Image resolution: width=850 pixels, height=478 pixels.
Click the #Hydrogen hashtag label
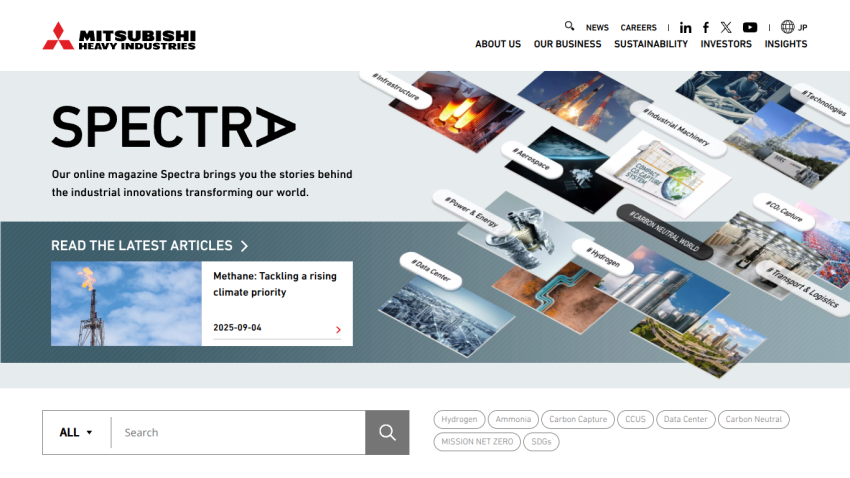(x=603, y=256)
